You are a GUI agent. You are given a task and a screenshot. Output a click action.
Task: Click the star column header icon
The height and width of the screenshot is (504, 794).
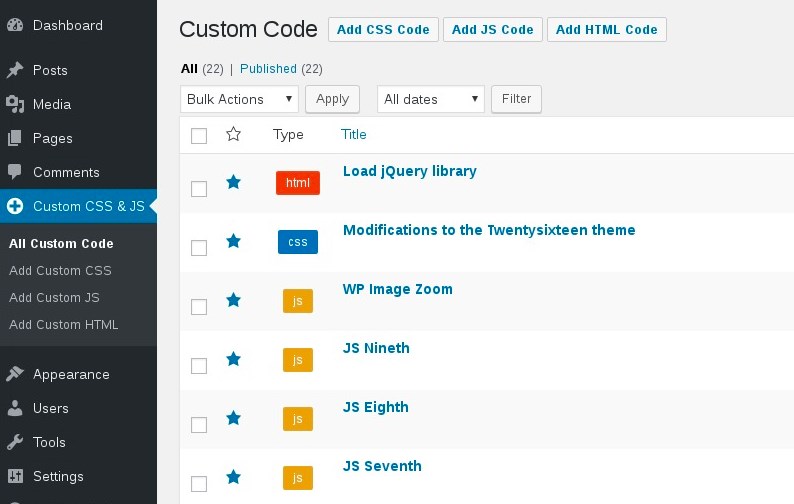tap(233, 134)
